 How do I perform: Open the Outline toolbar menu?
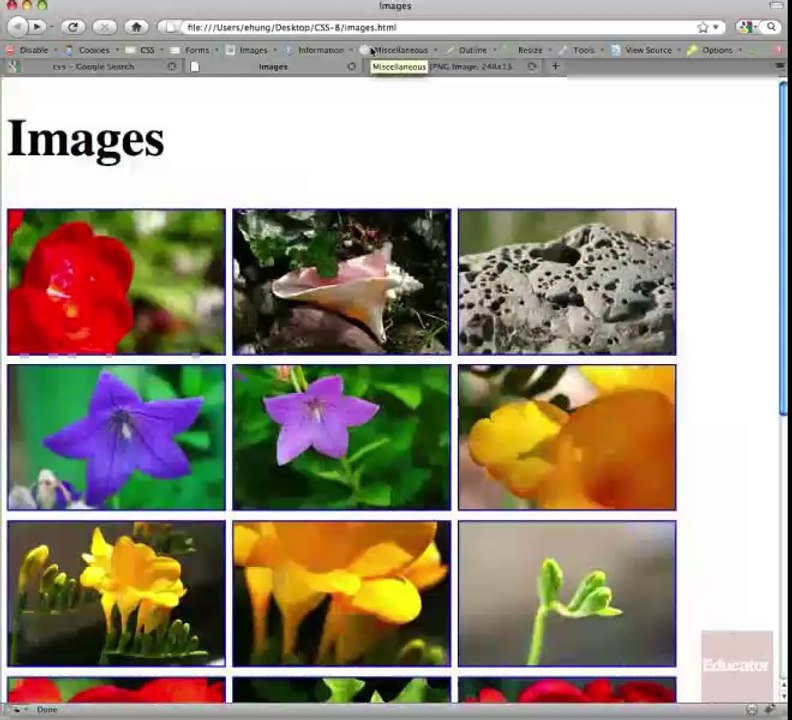pos(473,50)
